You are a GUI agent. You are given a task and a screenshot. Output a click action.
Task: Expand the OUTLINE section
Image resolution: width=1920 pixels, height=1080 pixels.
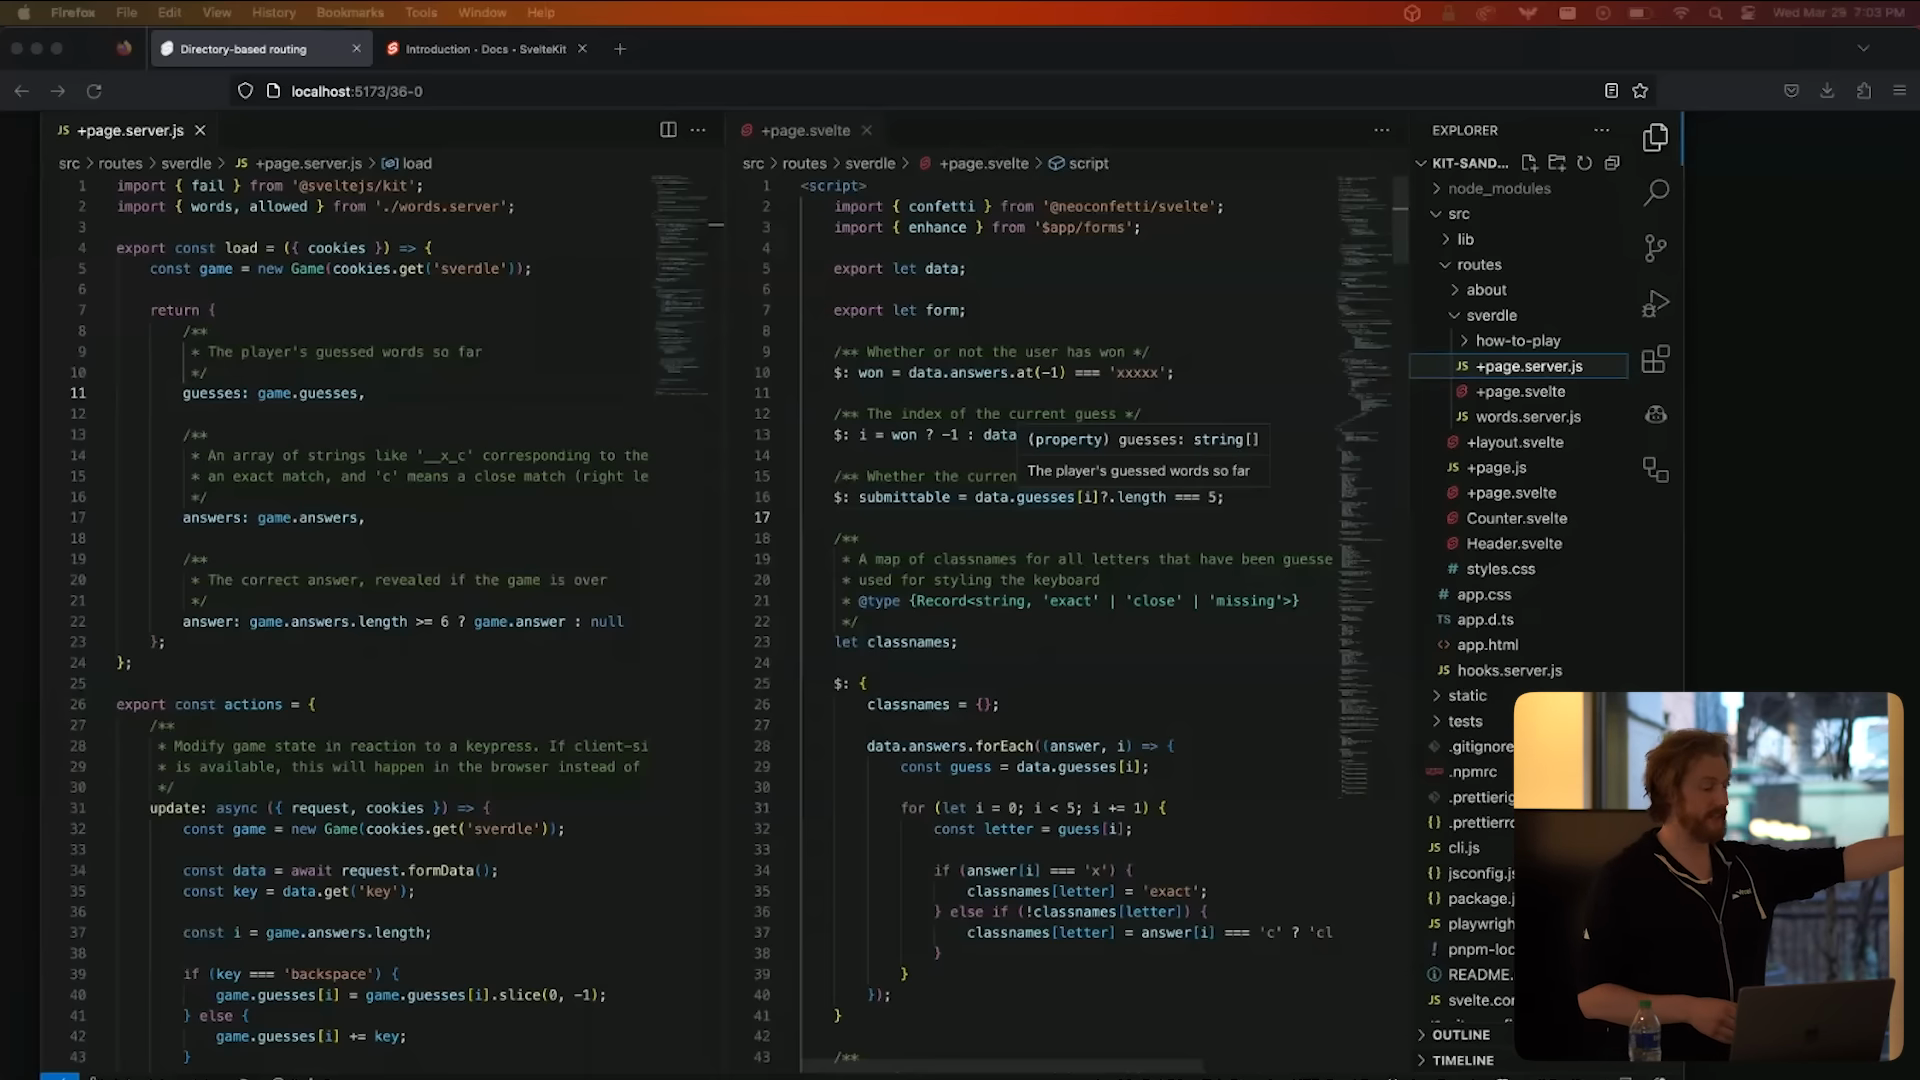[1460, 1035]
